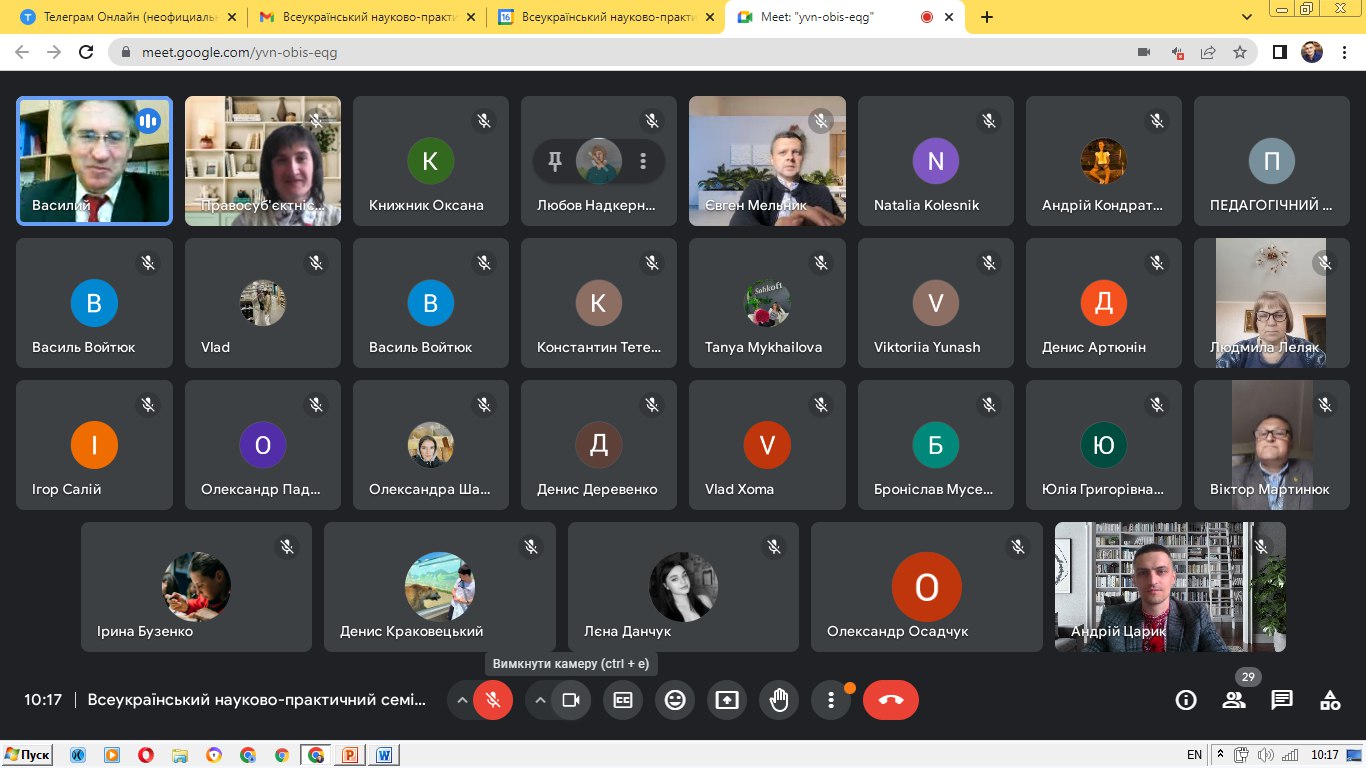Click the address bar with meet.google.com URL
Screen dimensions: 1366x768
pos(600,52)
